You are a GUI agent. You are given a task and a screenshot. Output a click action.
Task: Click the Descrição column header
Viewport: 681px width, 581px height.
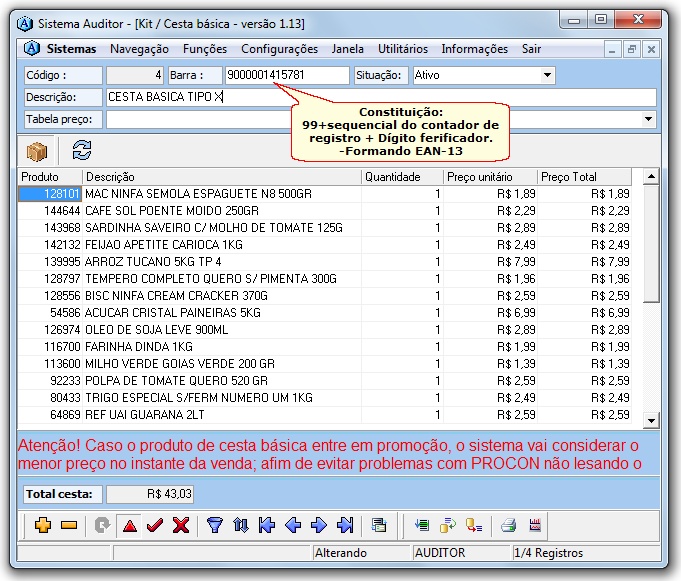[220, 177]
